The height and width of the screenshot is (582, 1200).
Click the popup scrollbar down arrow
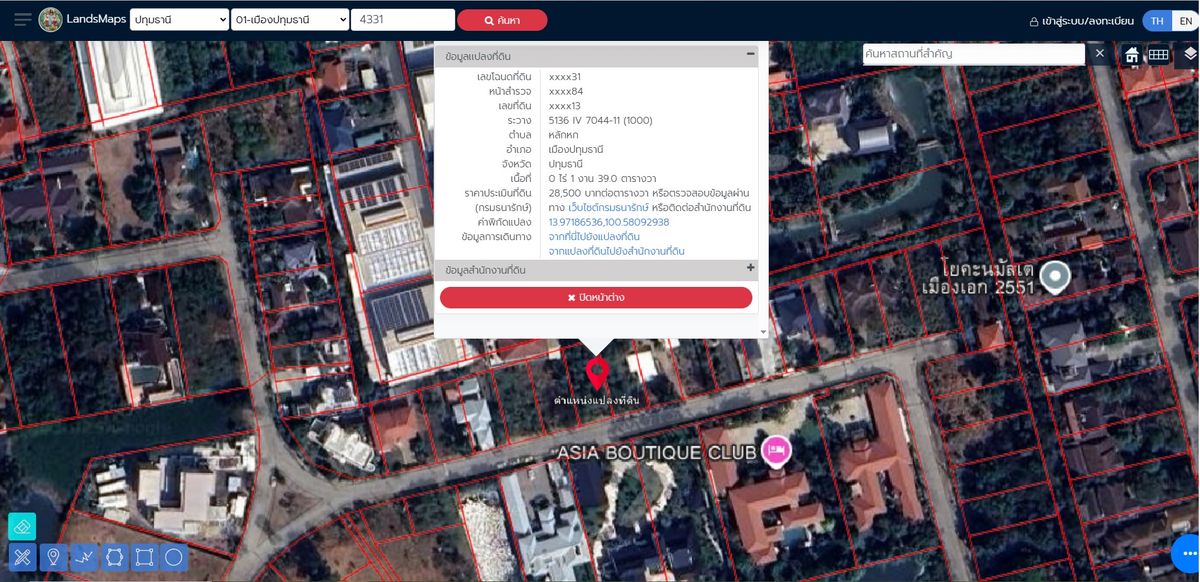coord(763,332)
